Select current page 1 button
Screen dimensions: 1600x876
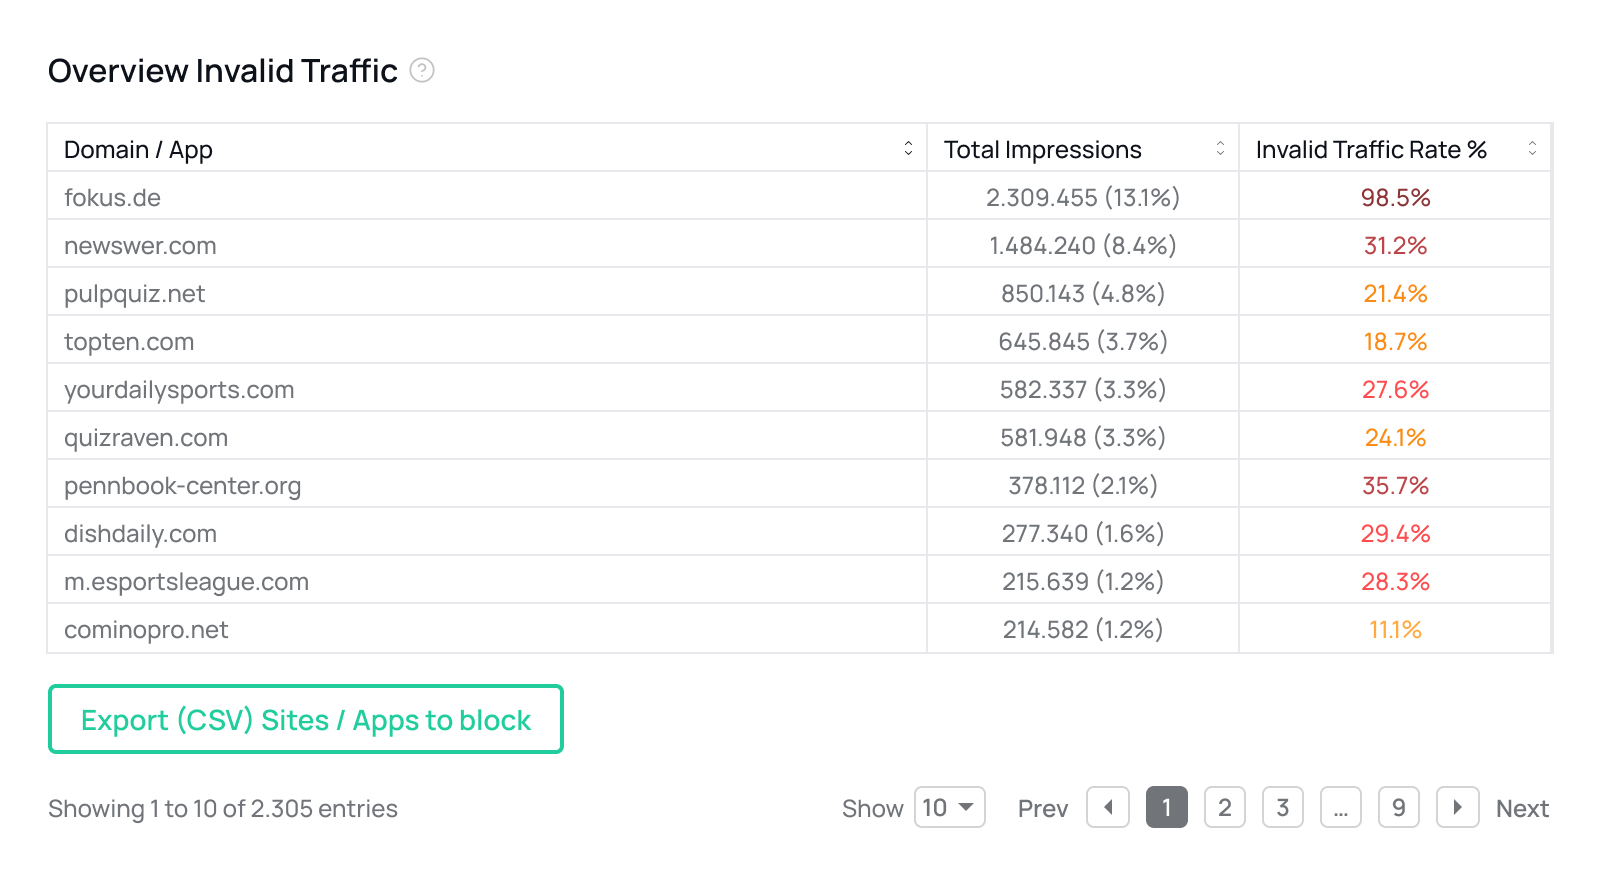[1166, 807]
